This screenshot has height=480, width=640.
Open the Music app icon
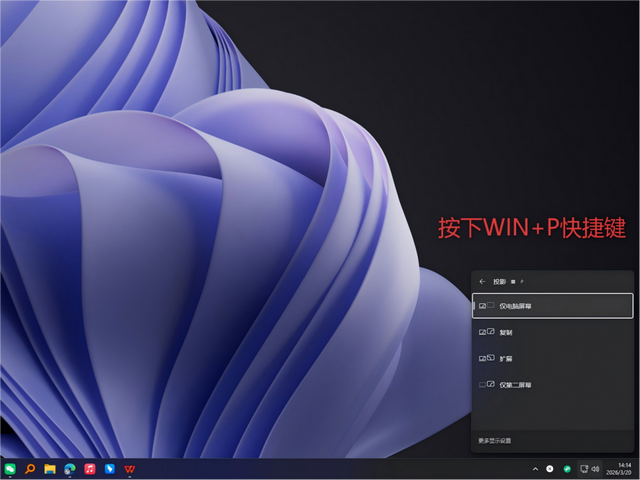(x=90, y=469)
